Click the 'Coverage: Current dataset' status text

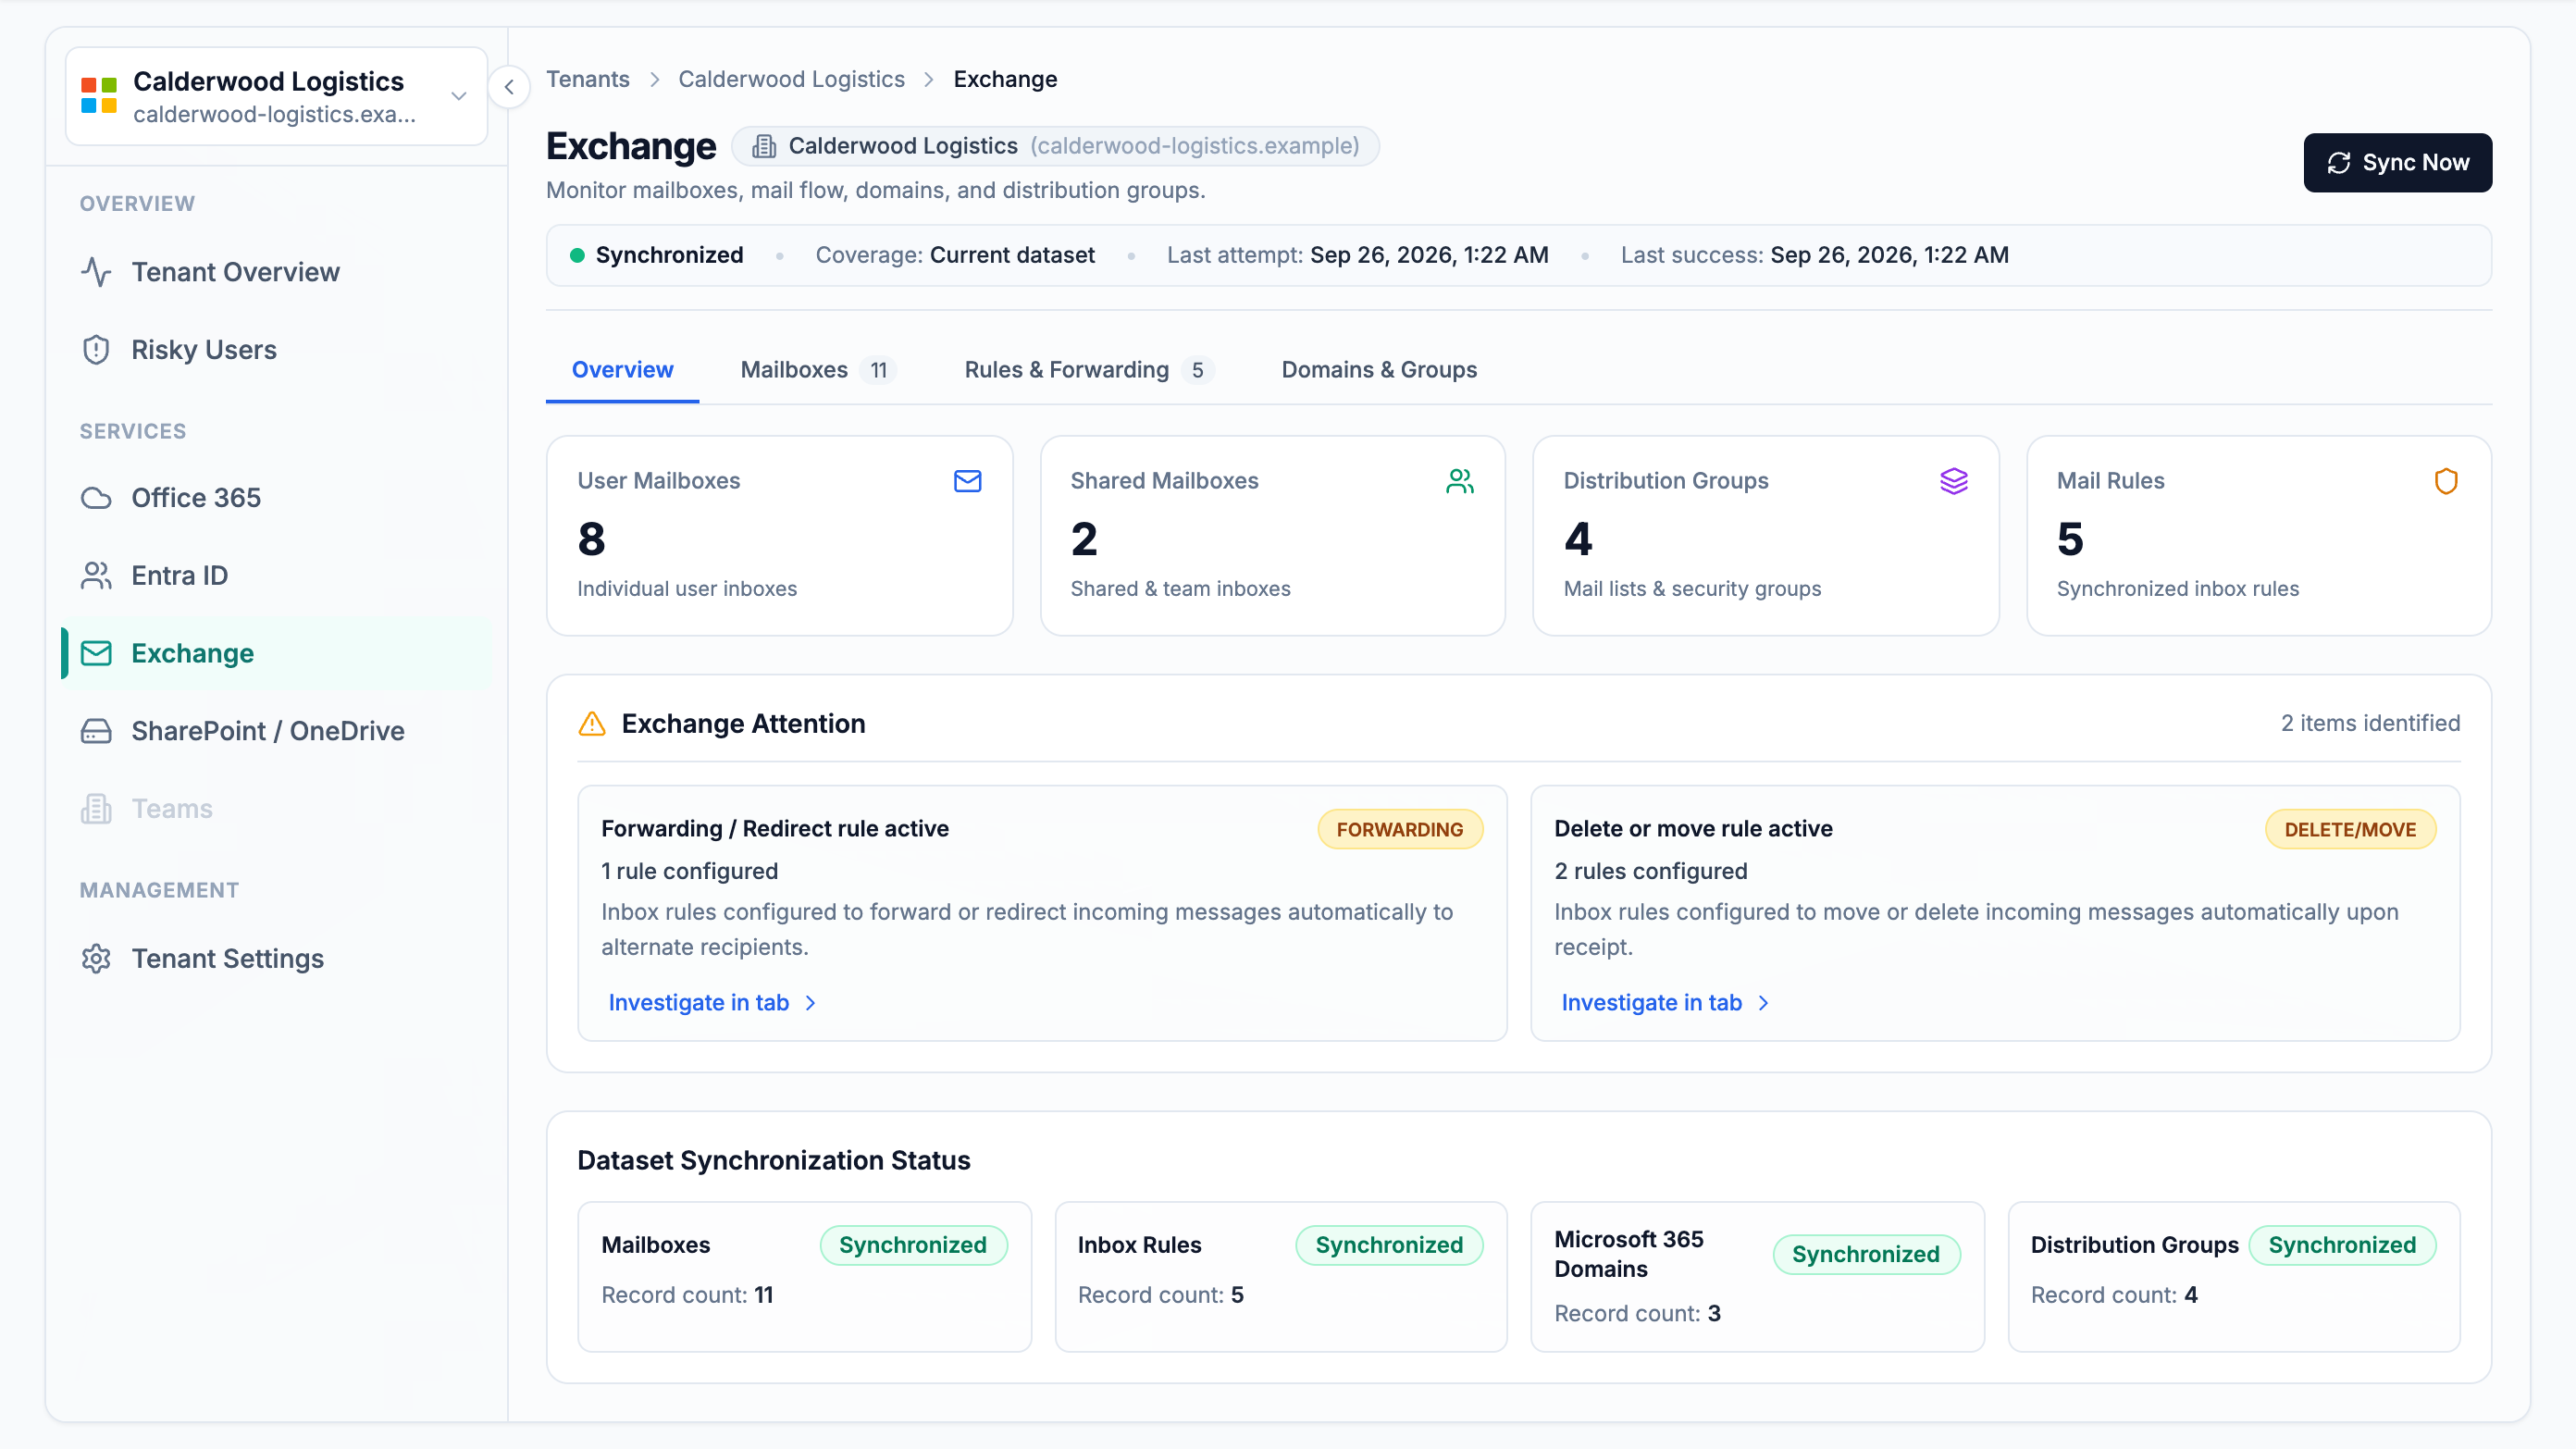[955, 255]
